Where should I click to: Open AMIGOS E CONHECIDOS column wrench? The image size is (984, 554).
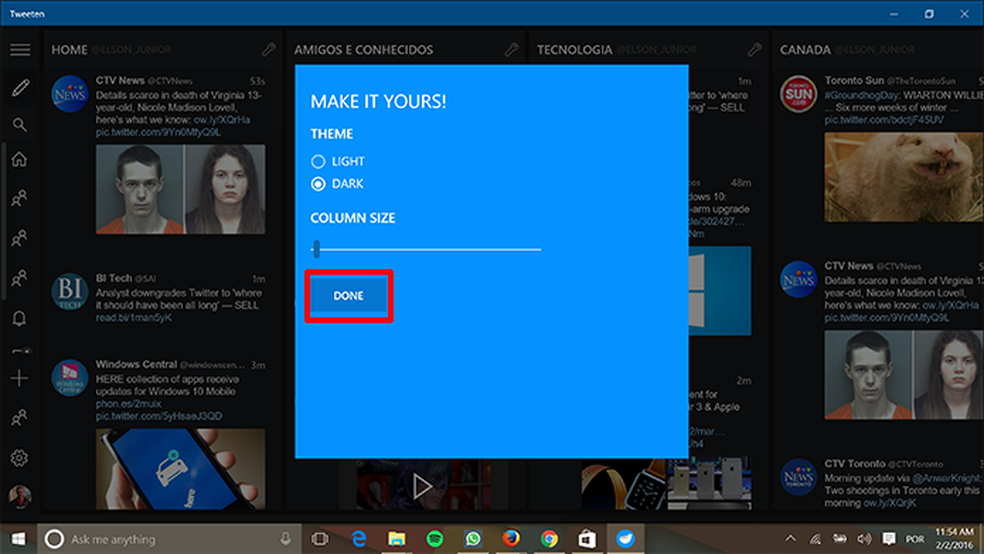point(511,50)
